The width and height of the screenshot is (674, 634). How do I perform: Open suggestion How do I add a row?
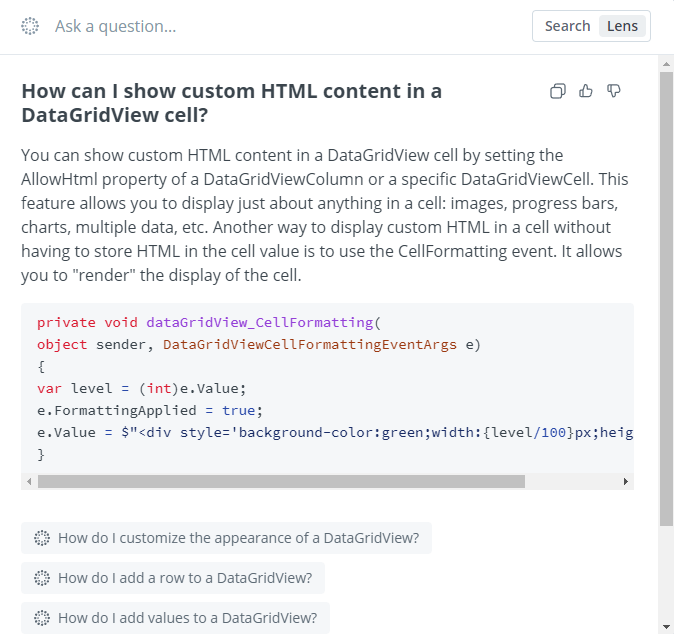(173, 578)
